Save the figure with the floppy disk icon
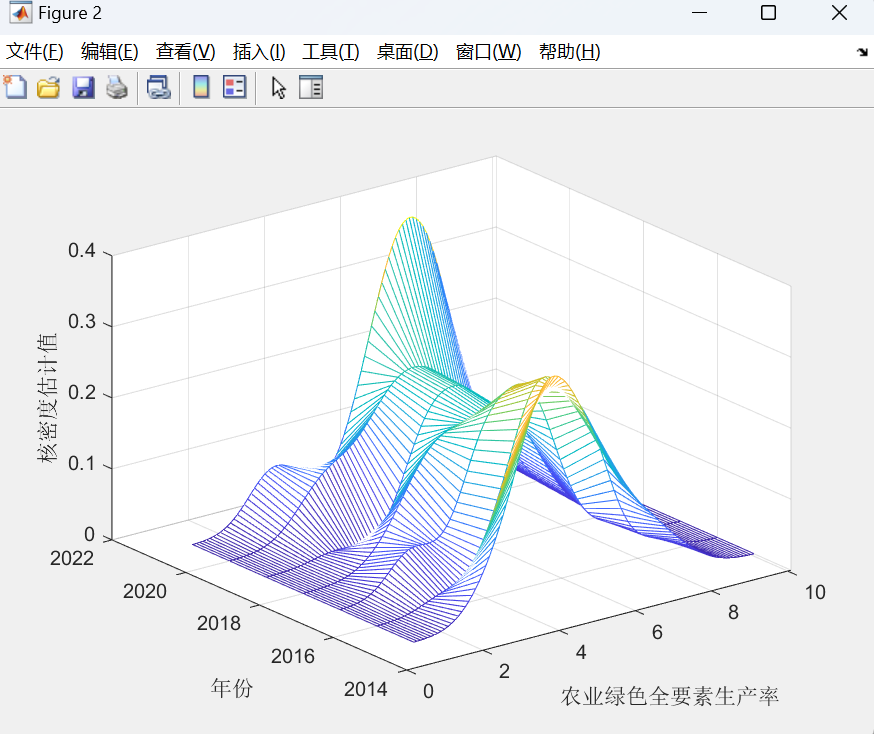 click(x=83, y=88)
